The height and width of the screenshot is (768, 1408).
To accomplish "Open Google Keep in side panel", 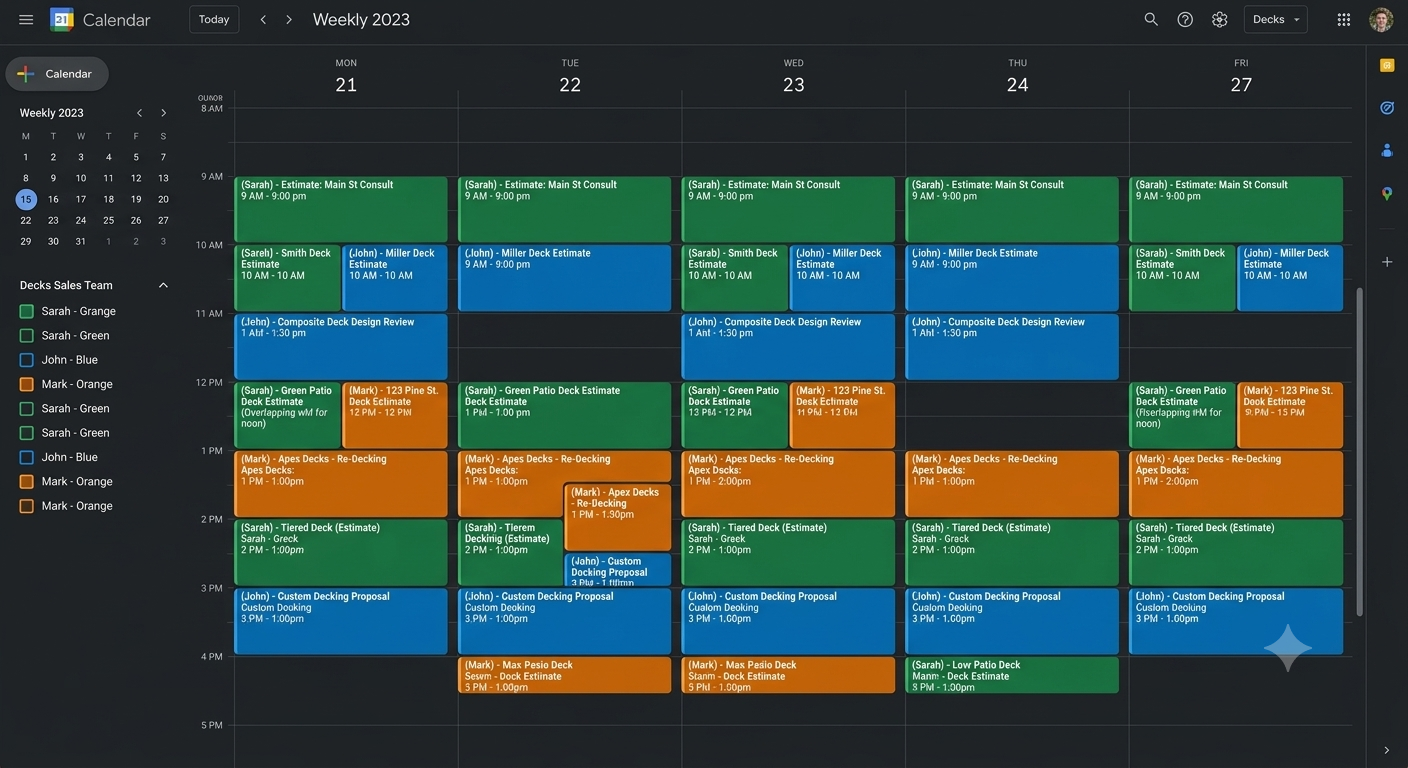I will (1387, 65).
